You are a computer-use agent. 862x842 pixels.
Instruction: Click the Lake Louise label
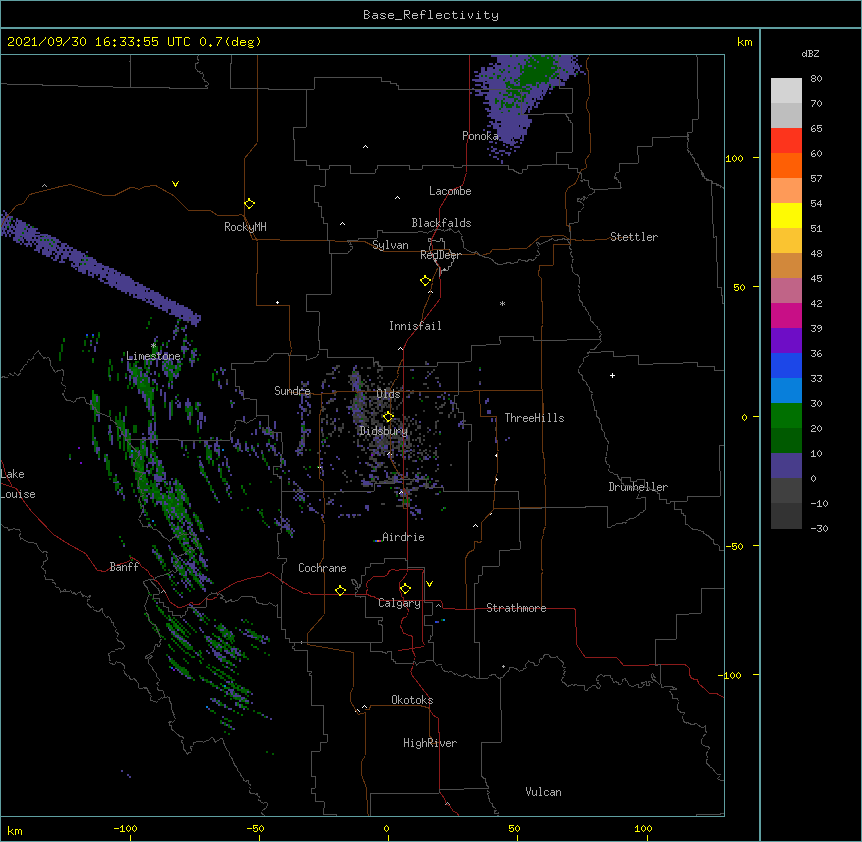click(x=18, y=484)
